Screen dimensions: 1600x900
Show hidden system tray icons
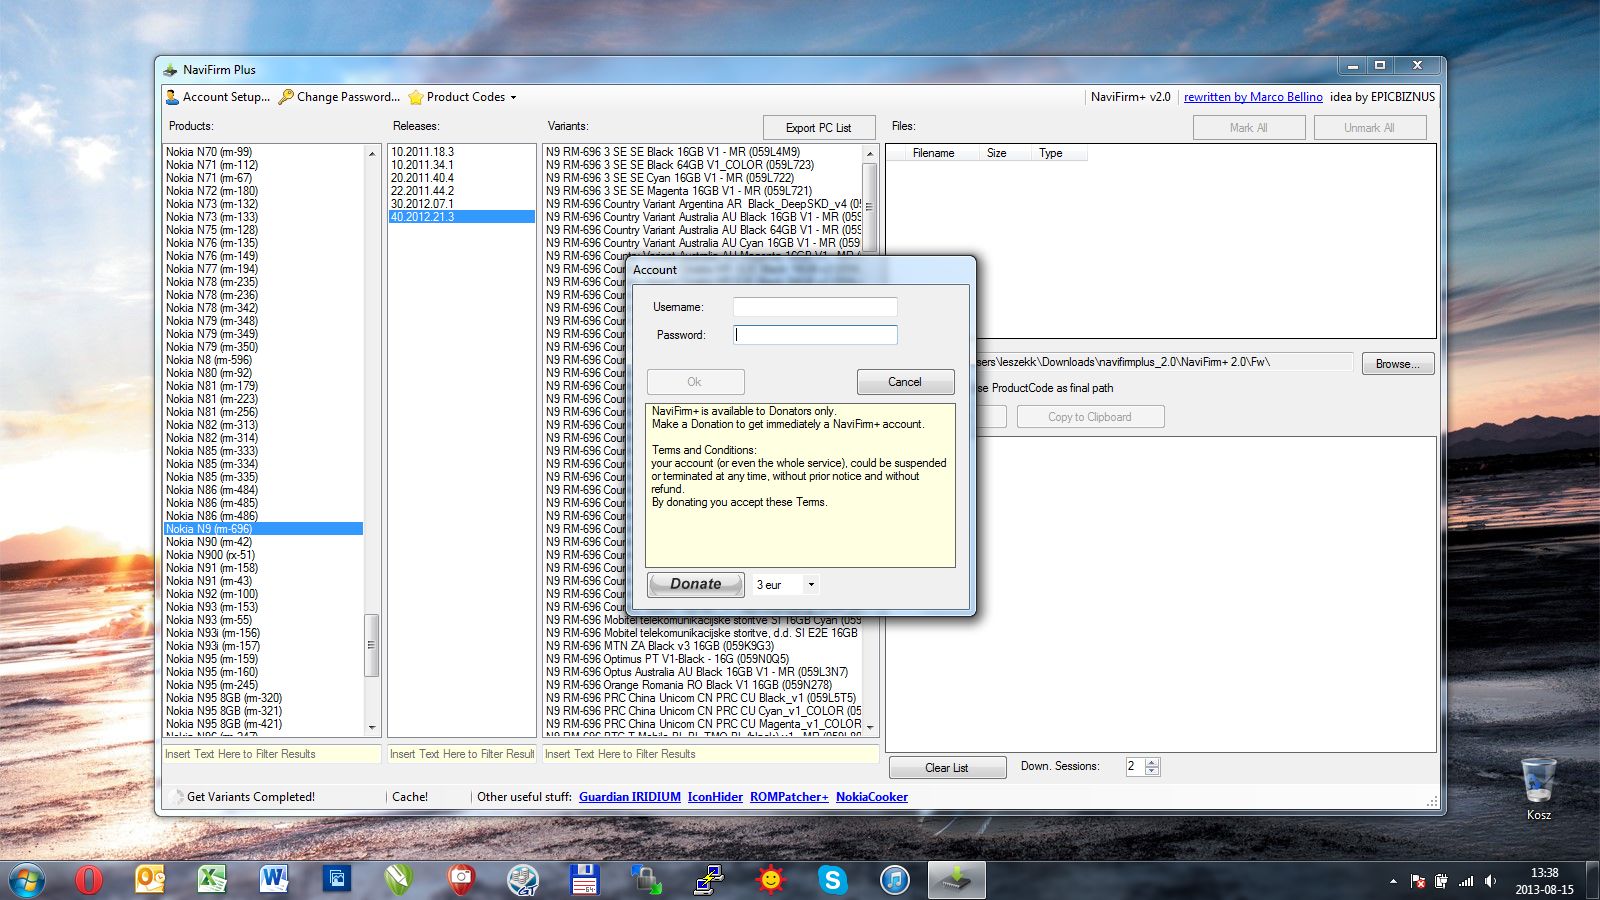tap(1393, 881)
